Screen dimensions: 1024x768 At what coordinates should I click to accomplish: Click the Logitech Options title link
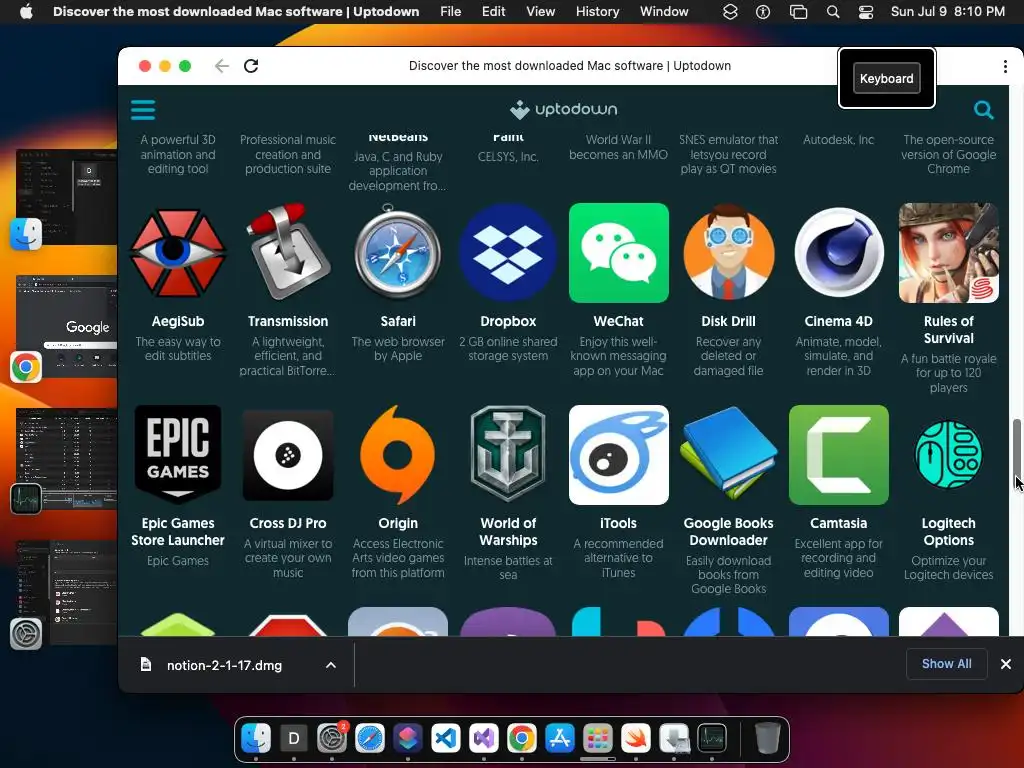(948, 532)
